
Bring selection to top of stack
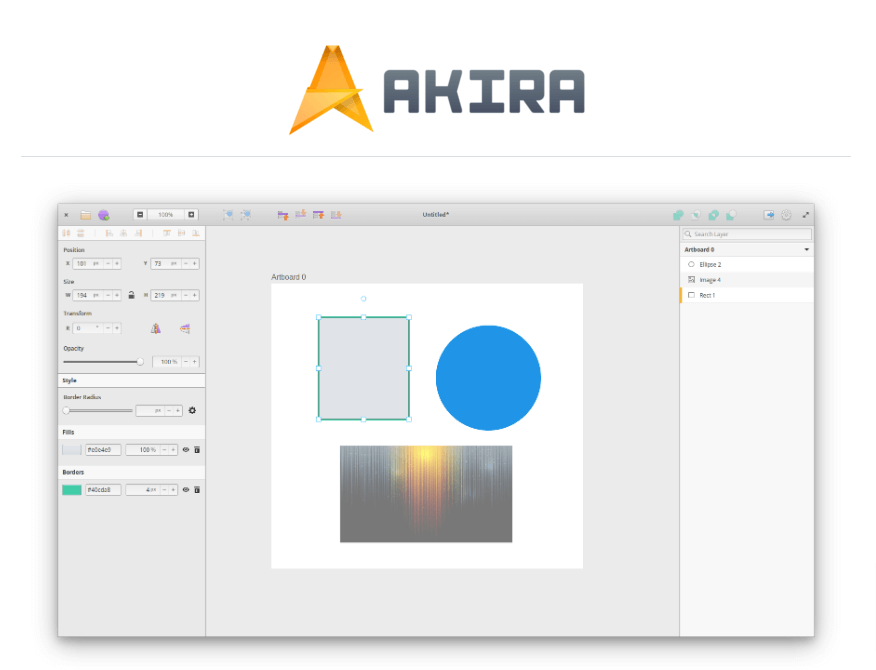(318, 215)
